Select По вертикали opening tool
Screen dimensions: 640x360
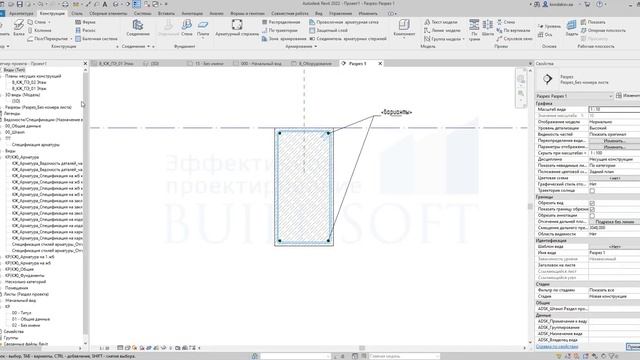[x=513, y=30]
